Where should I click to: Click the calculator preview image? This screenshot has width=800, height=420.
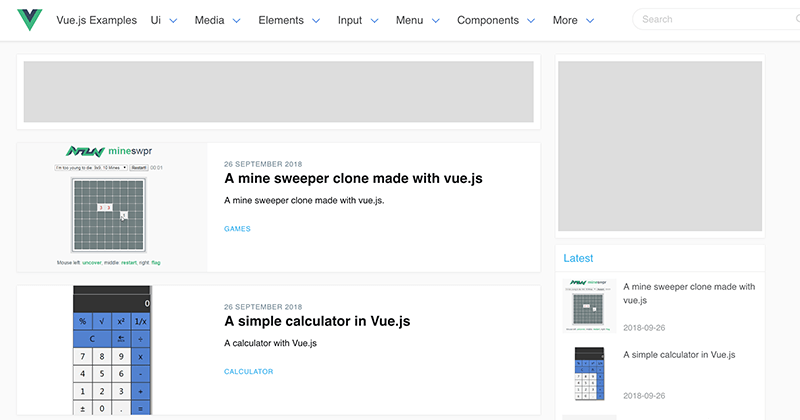click(x=112, y=350)
